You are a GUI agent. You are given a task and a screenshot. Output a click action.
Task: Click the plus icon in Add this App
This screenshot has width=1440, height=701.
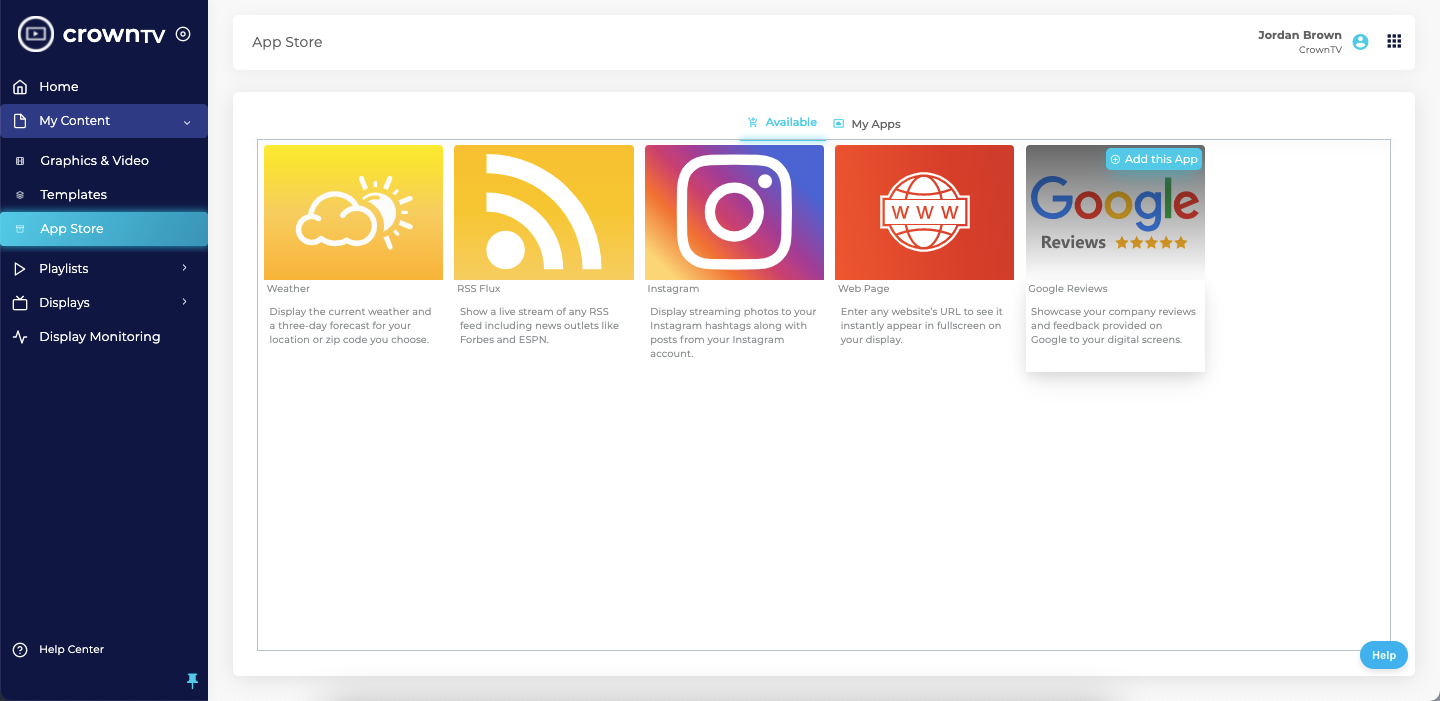pos(1115,160)
